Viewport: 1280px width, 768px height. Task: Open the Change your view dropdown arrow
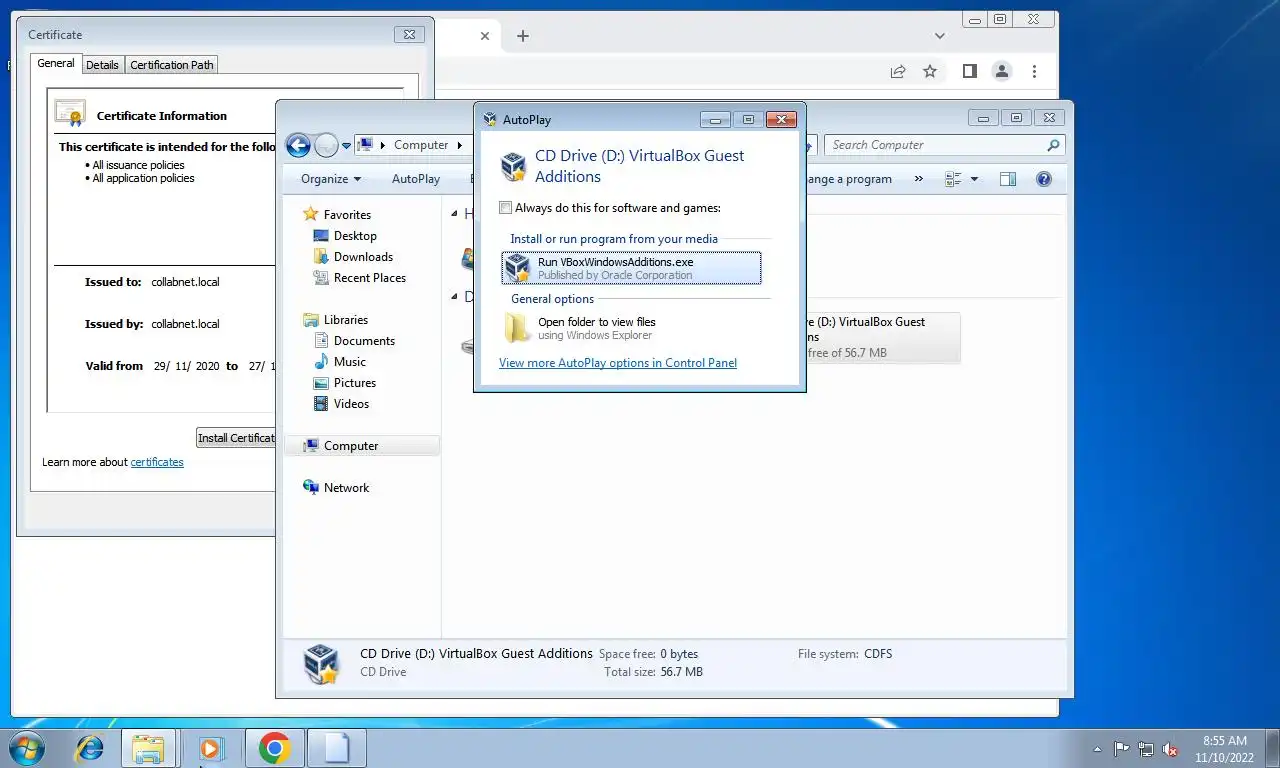click(x=974, y=179)
